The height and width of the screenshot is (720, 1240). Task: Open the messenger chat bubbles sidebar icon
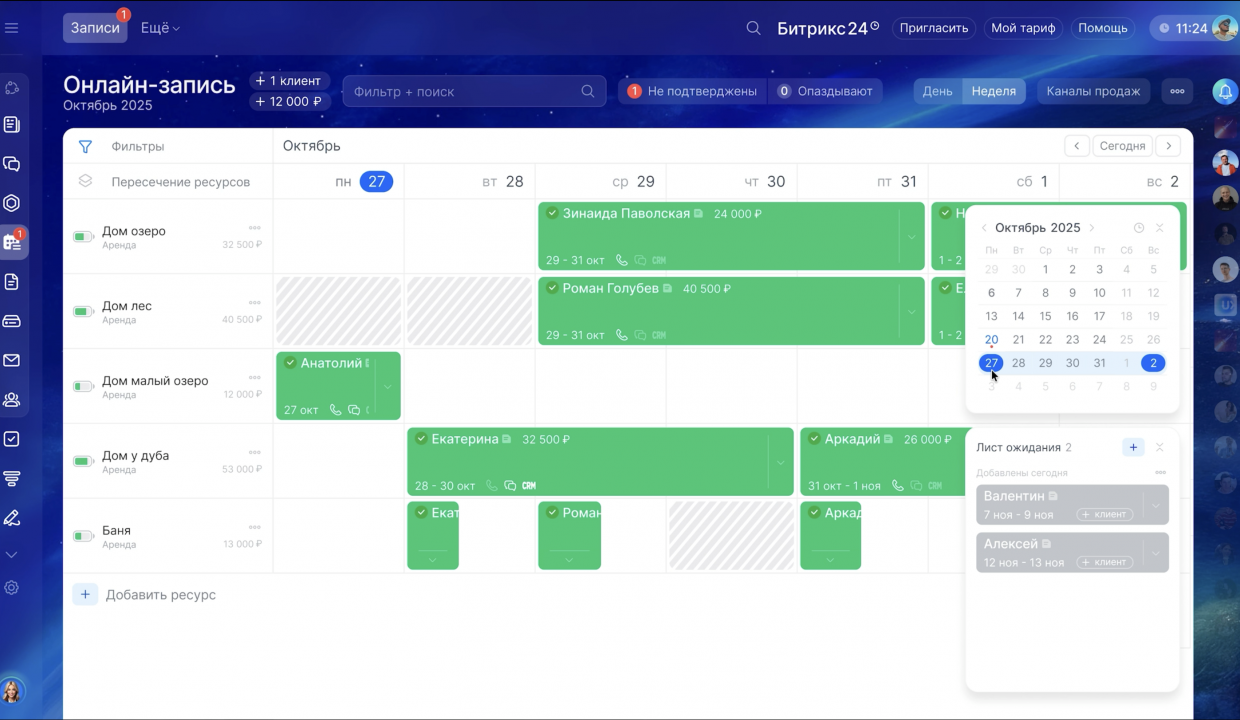point(12,164)
